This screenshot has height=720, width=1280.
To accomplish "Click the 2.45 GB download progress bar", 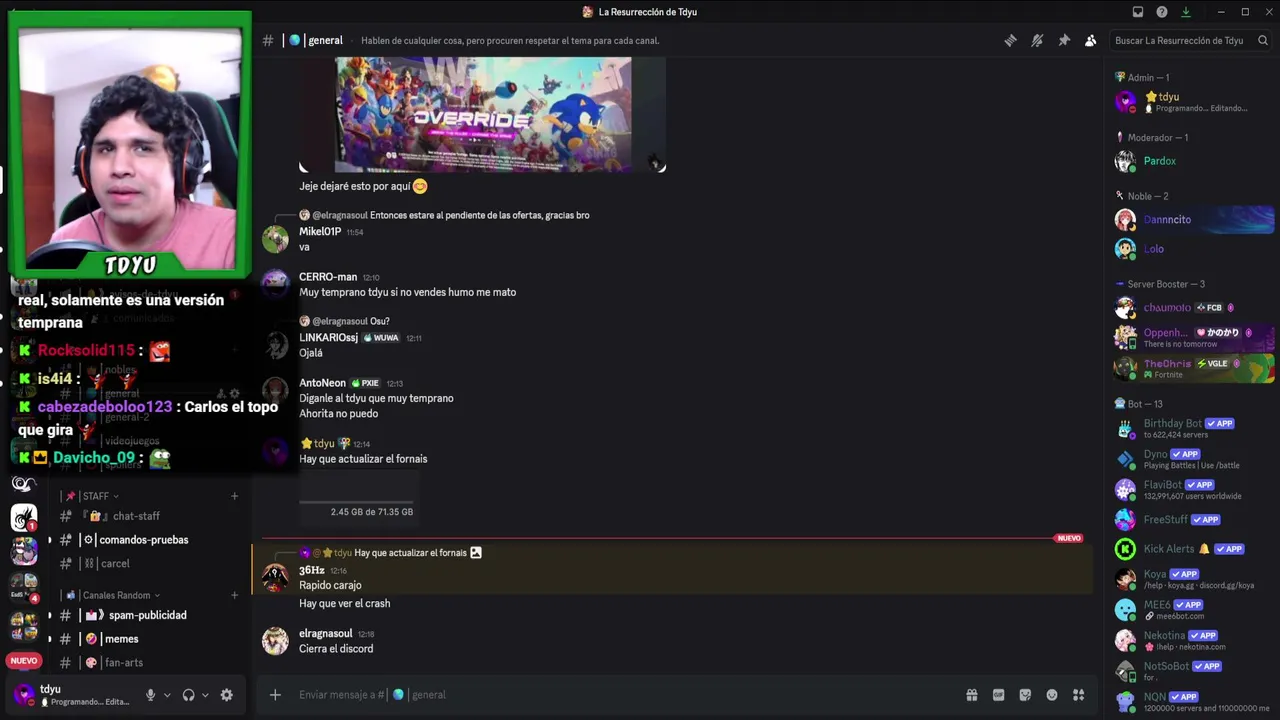I will click(x=358, y=502).
